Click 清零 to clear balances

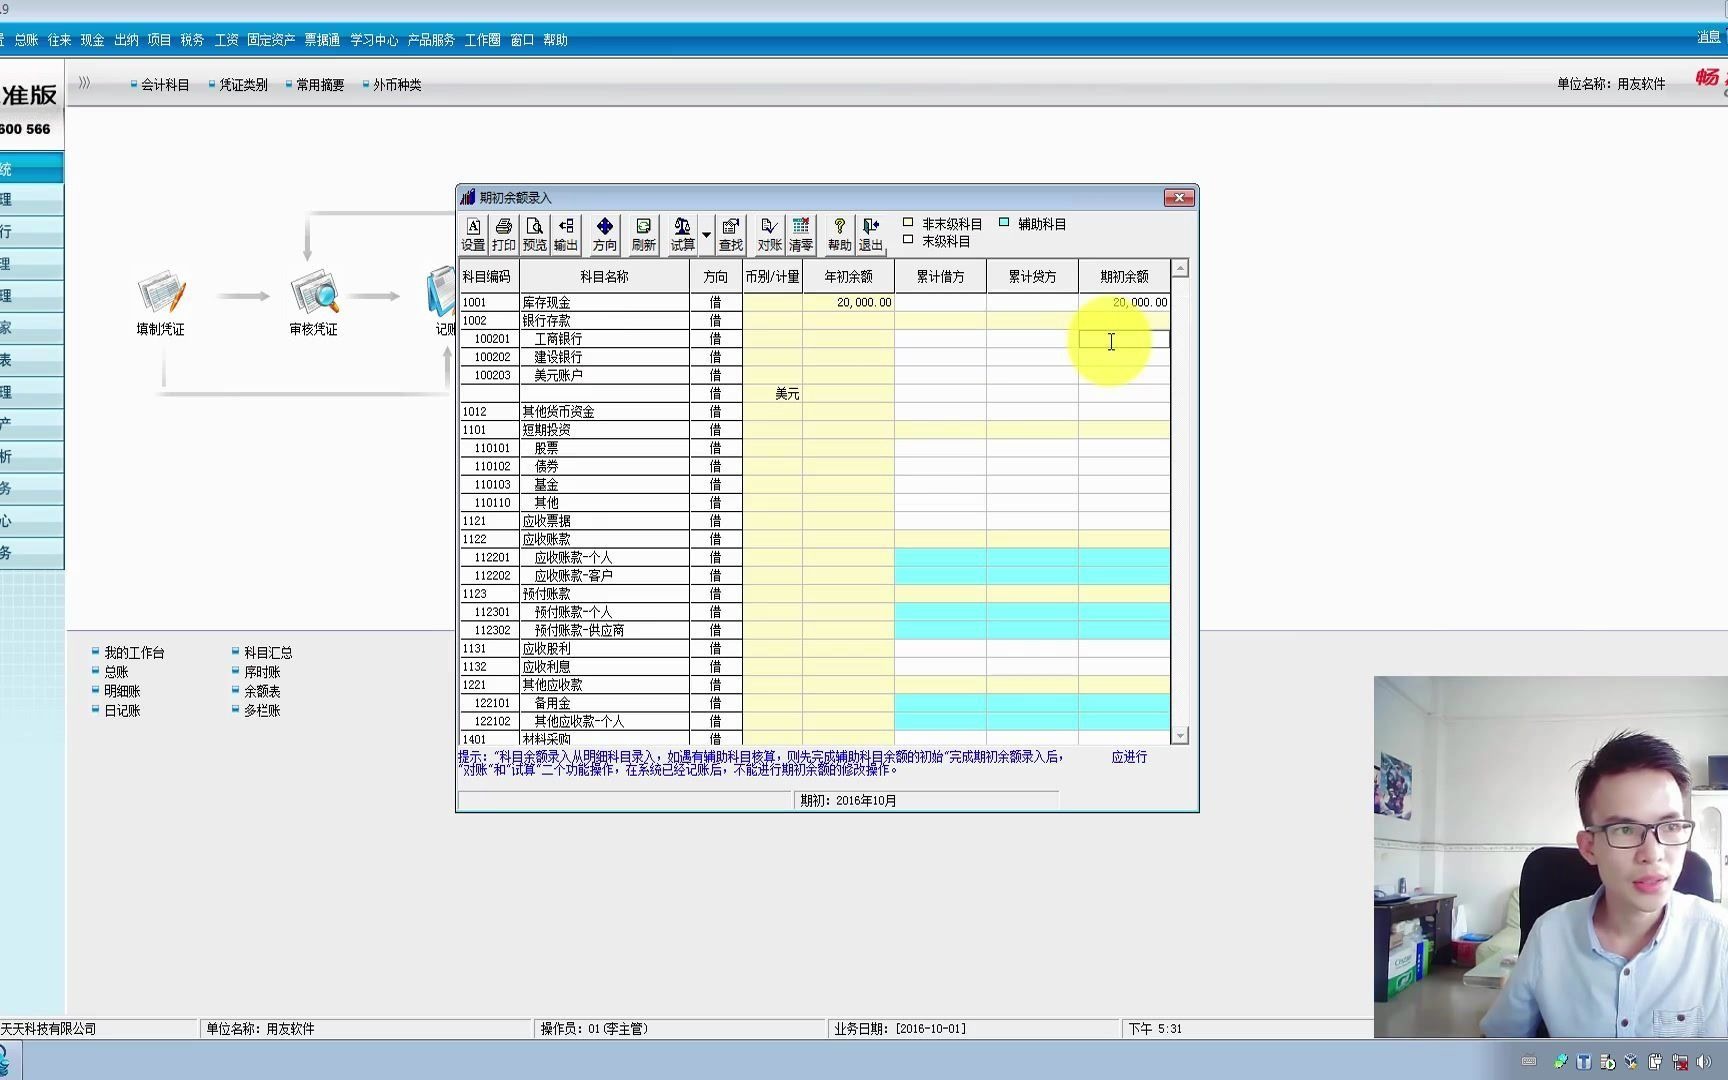pos(801,235)
